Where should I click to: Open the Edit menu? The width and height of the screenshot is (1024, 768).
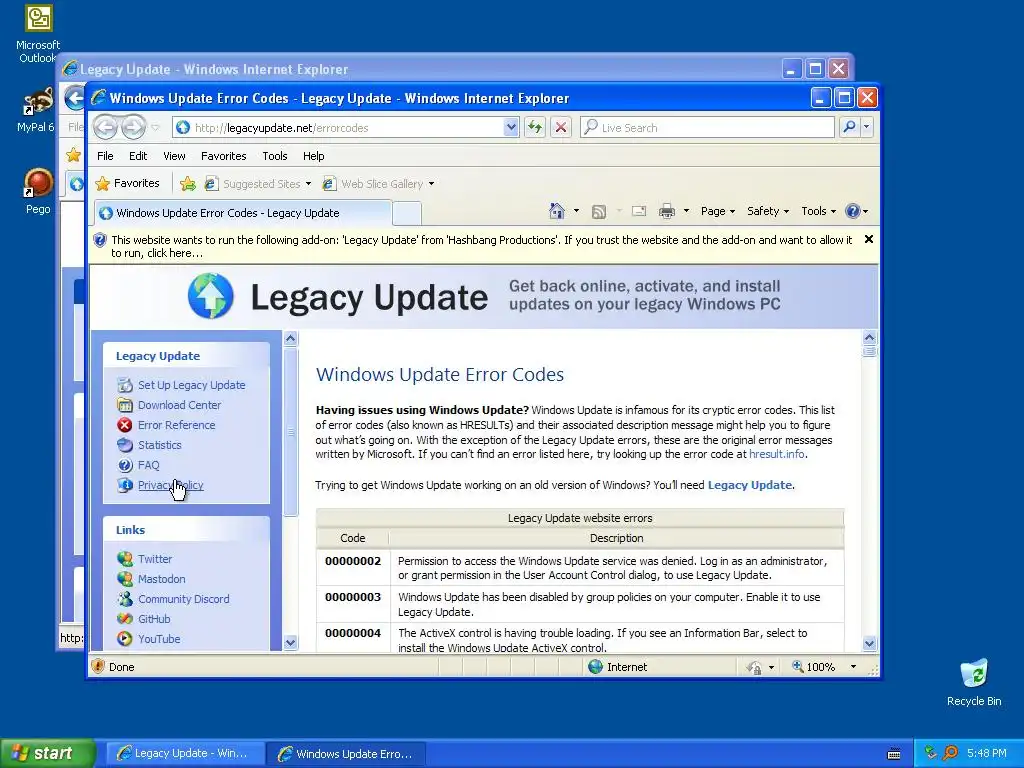pyautogui.click(x=138, y=156)
